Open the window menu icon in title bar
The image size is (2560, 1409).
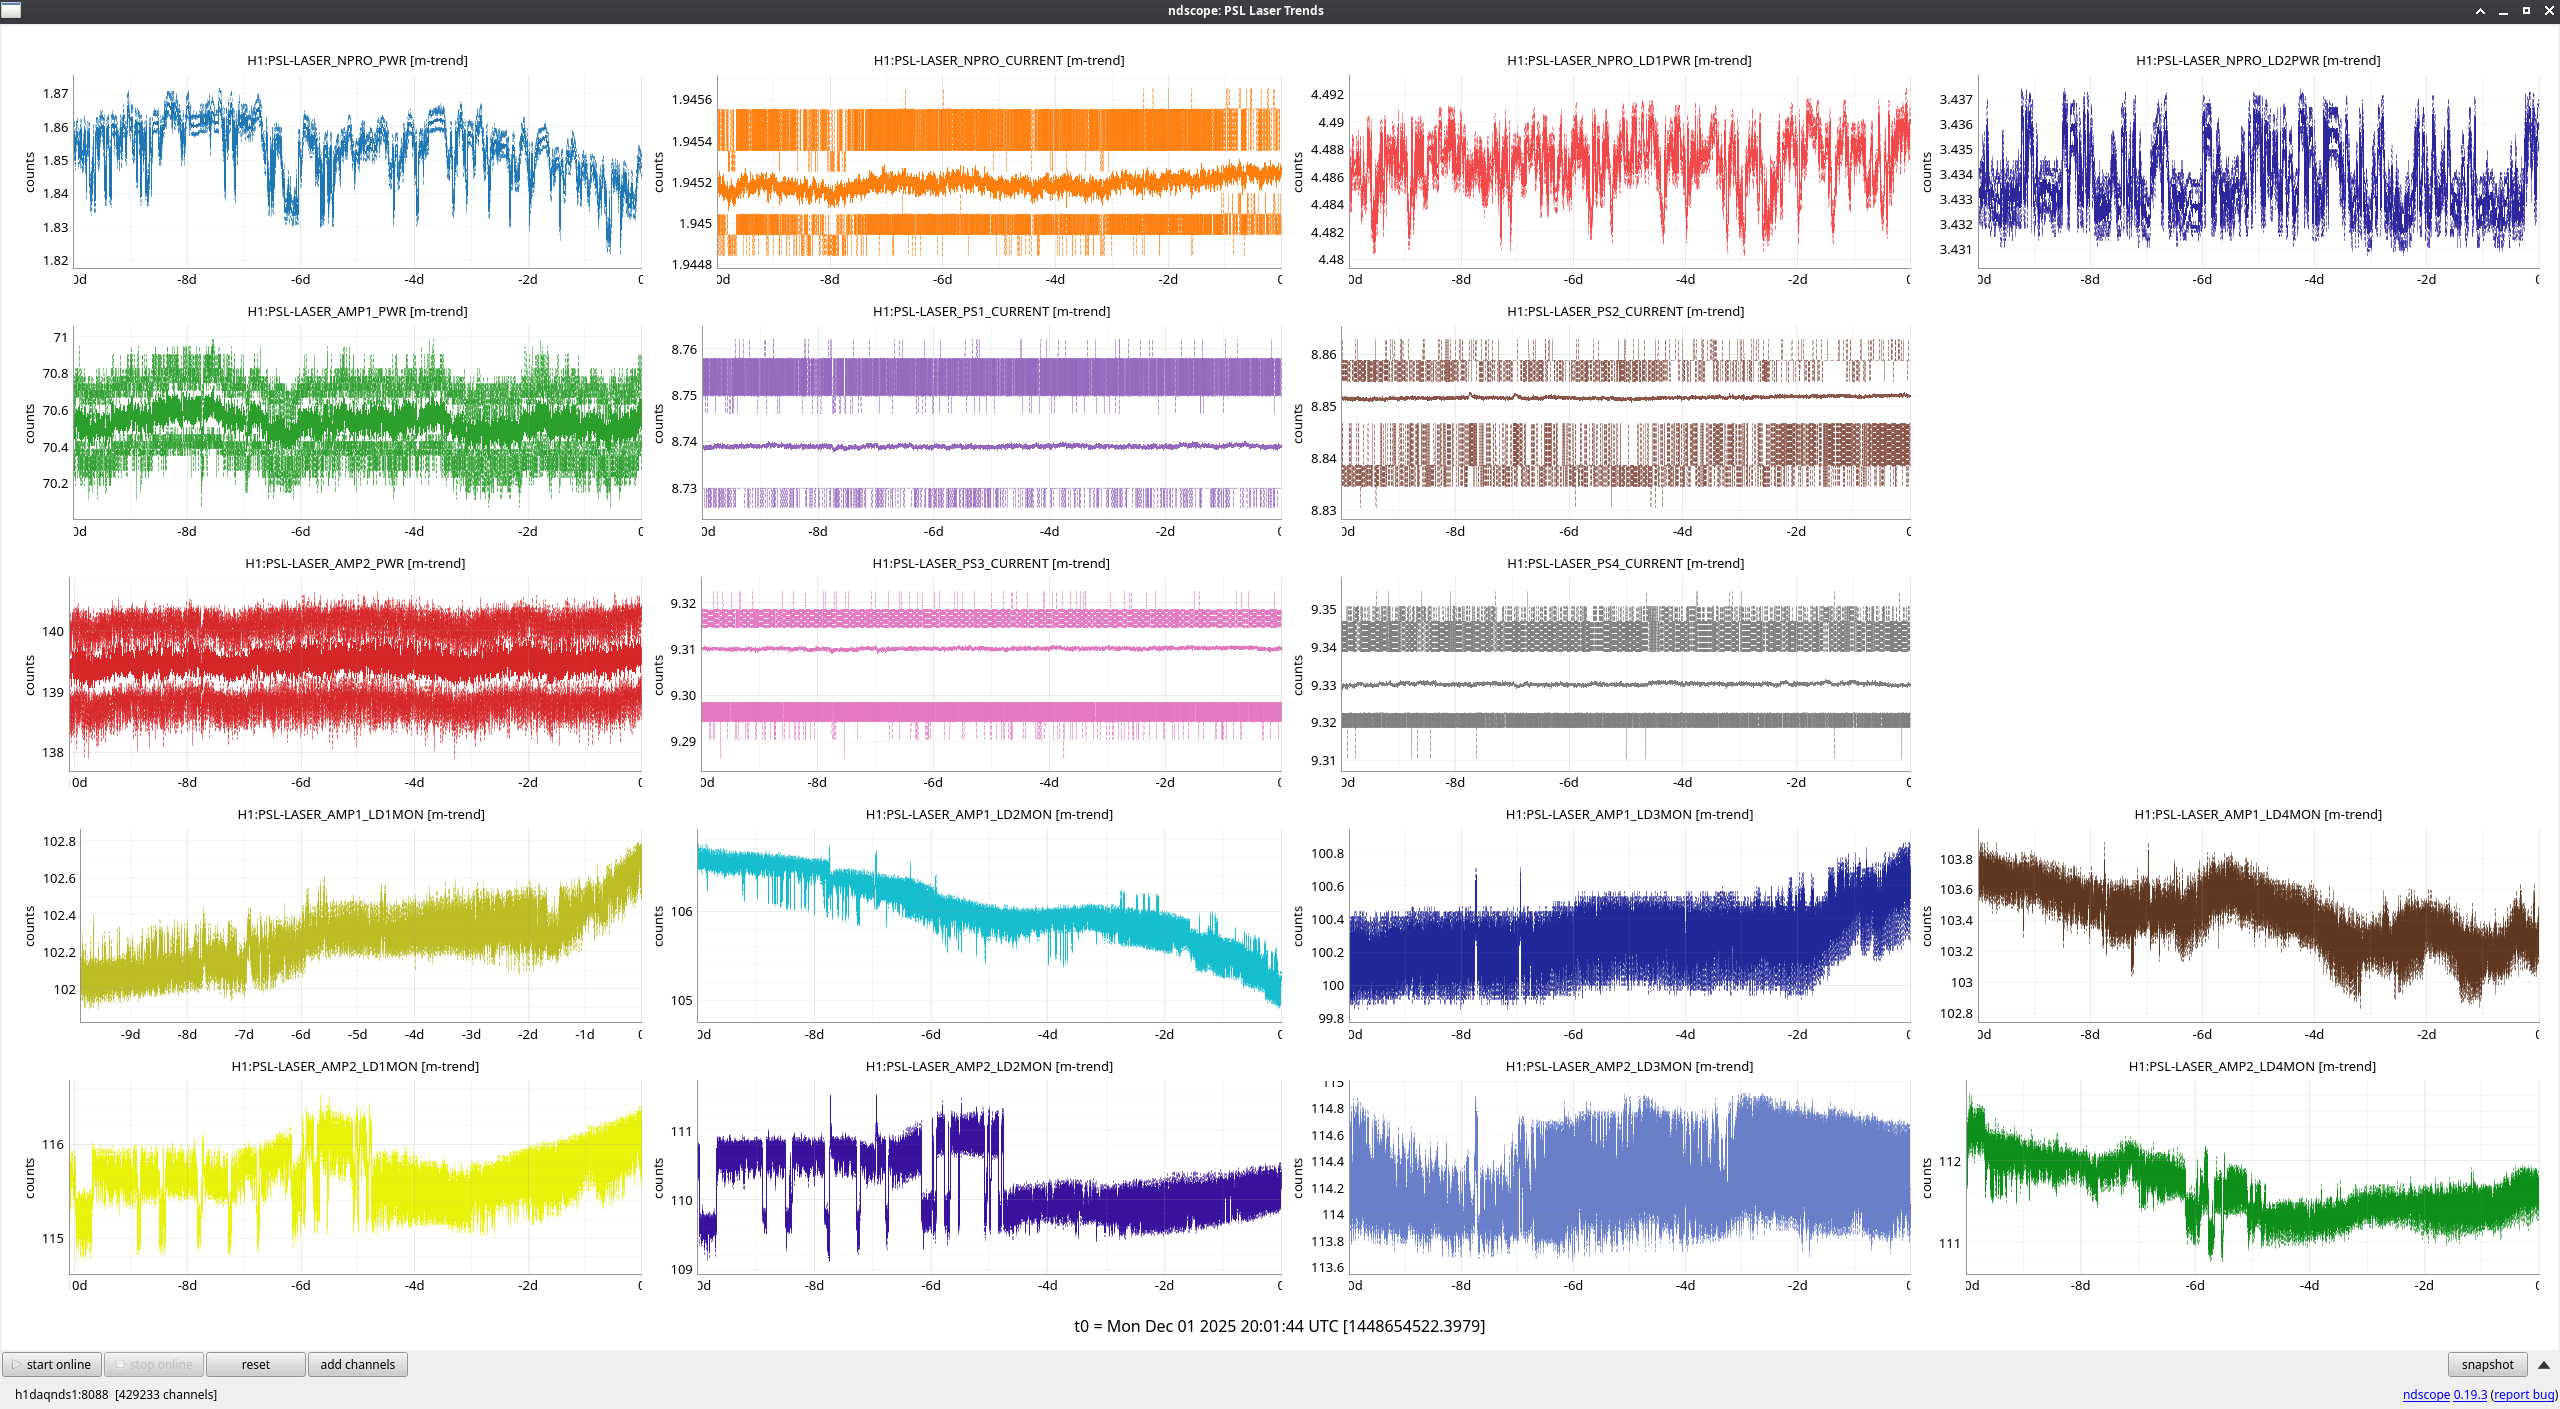(x=11, y=10)
